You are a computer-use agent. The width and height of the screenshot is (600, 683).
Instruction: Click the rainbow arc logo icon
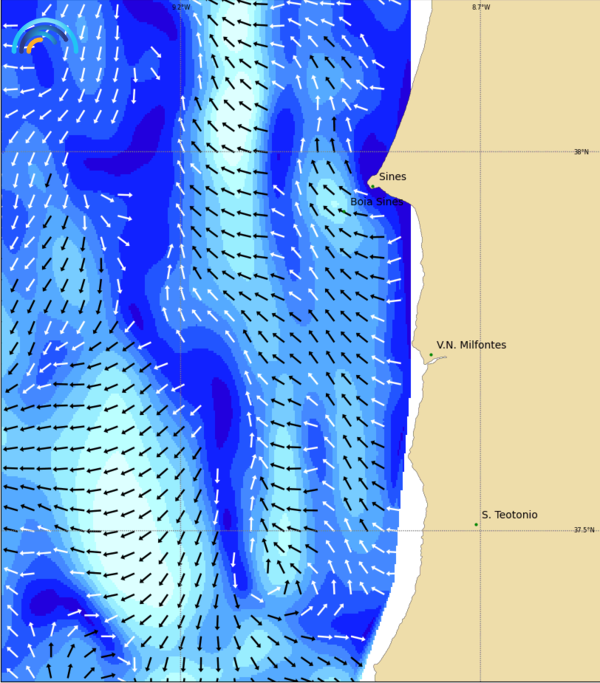pos(42,36)
